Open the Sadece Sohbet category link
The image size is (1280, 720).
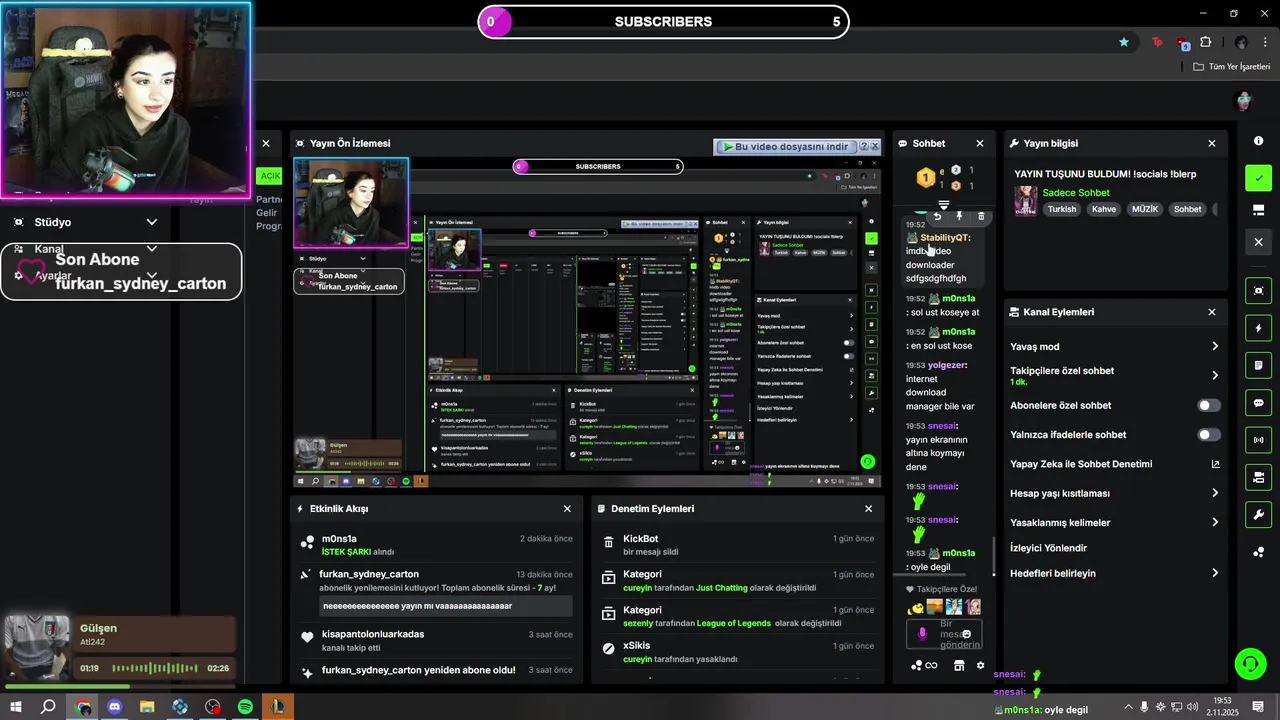pos(1076,193)
